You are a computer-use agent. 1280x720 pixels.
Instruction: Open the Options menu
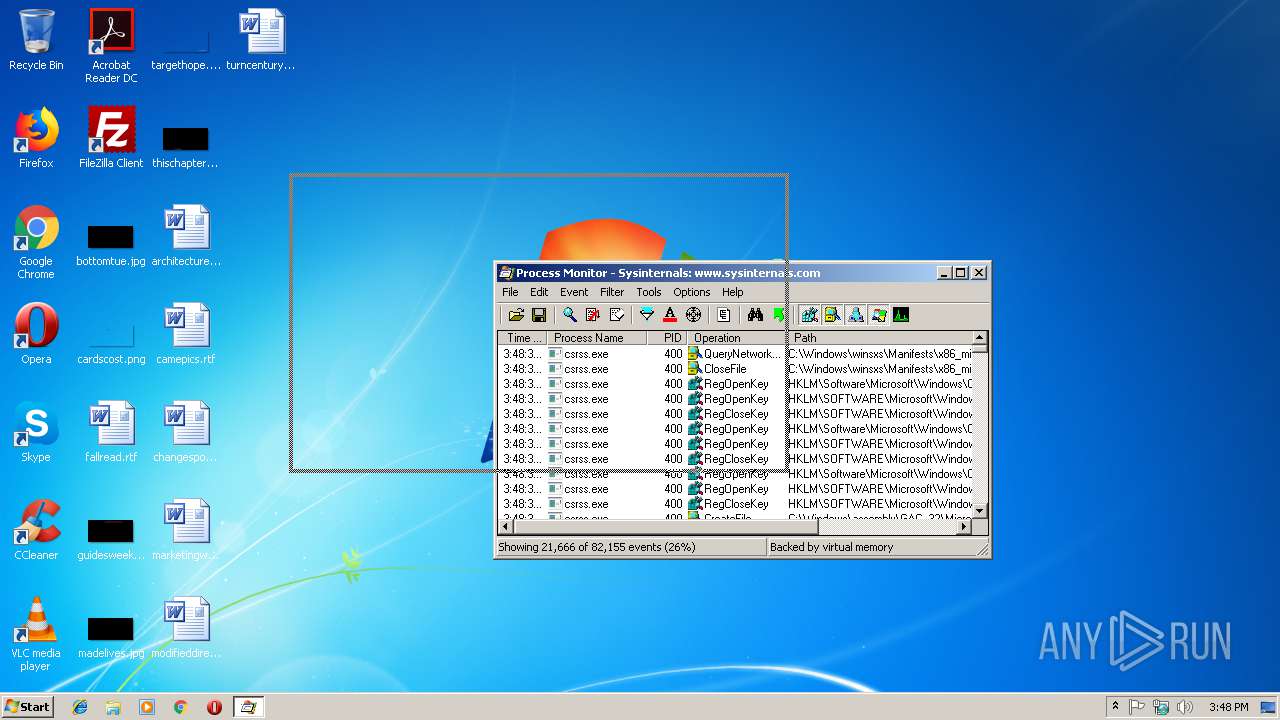coord(692,292)
